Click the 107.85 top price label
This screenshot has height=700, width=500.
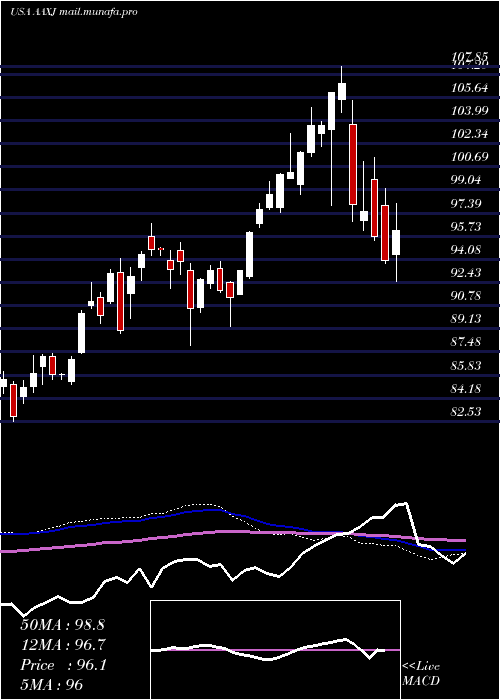[x=469, y=58]
